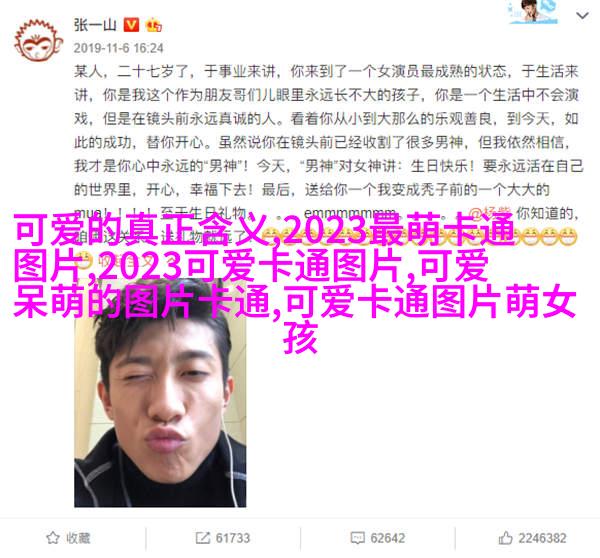Viewport: 600px width, 558px height.
Task: Open the top-right card background thumbnail
Action: point(533,11)
